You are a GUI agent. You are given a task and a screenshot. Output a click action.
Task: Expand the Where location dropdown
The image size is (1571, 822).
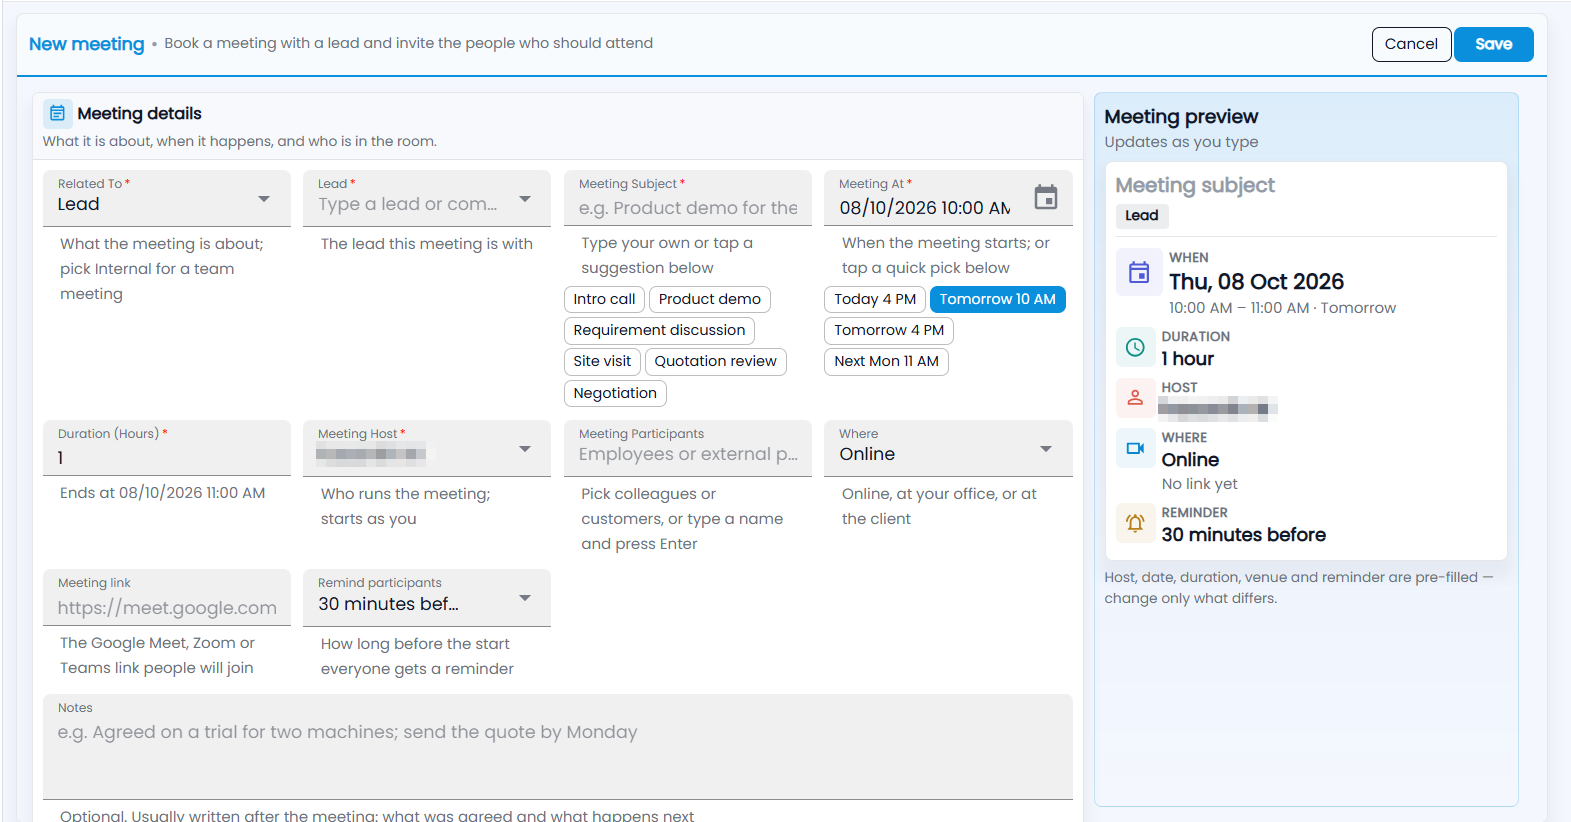948,448
